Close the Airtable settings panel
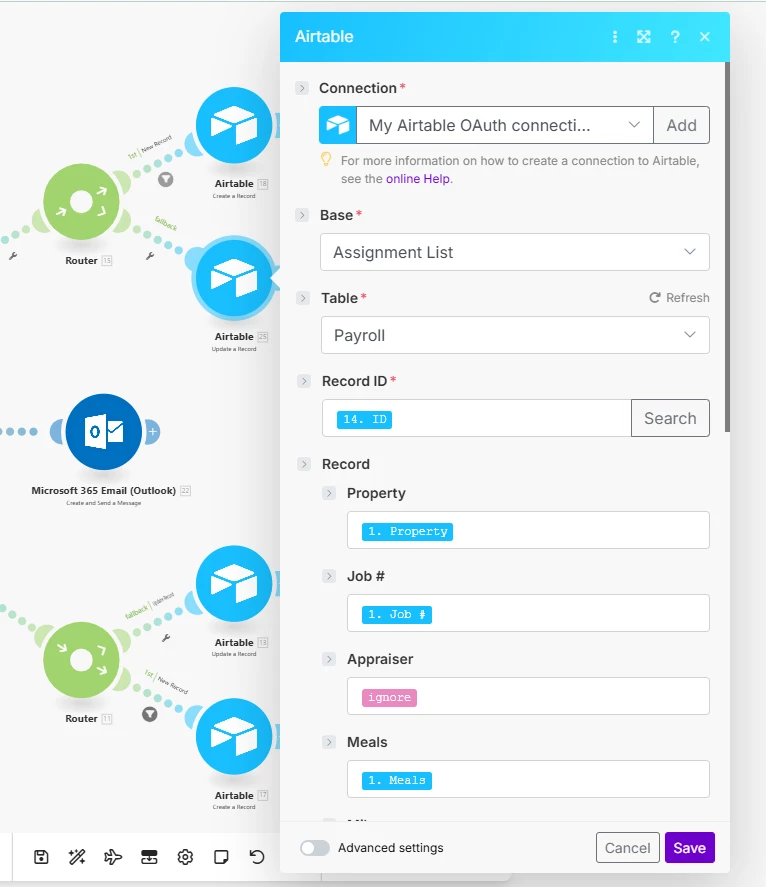 [704, 37]
